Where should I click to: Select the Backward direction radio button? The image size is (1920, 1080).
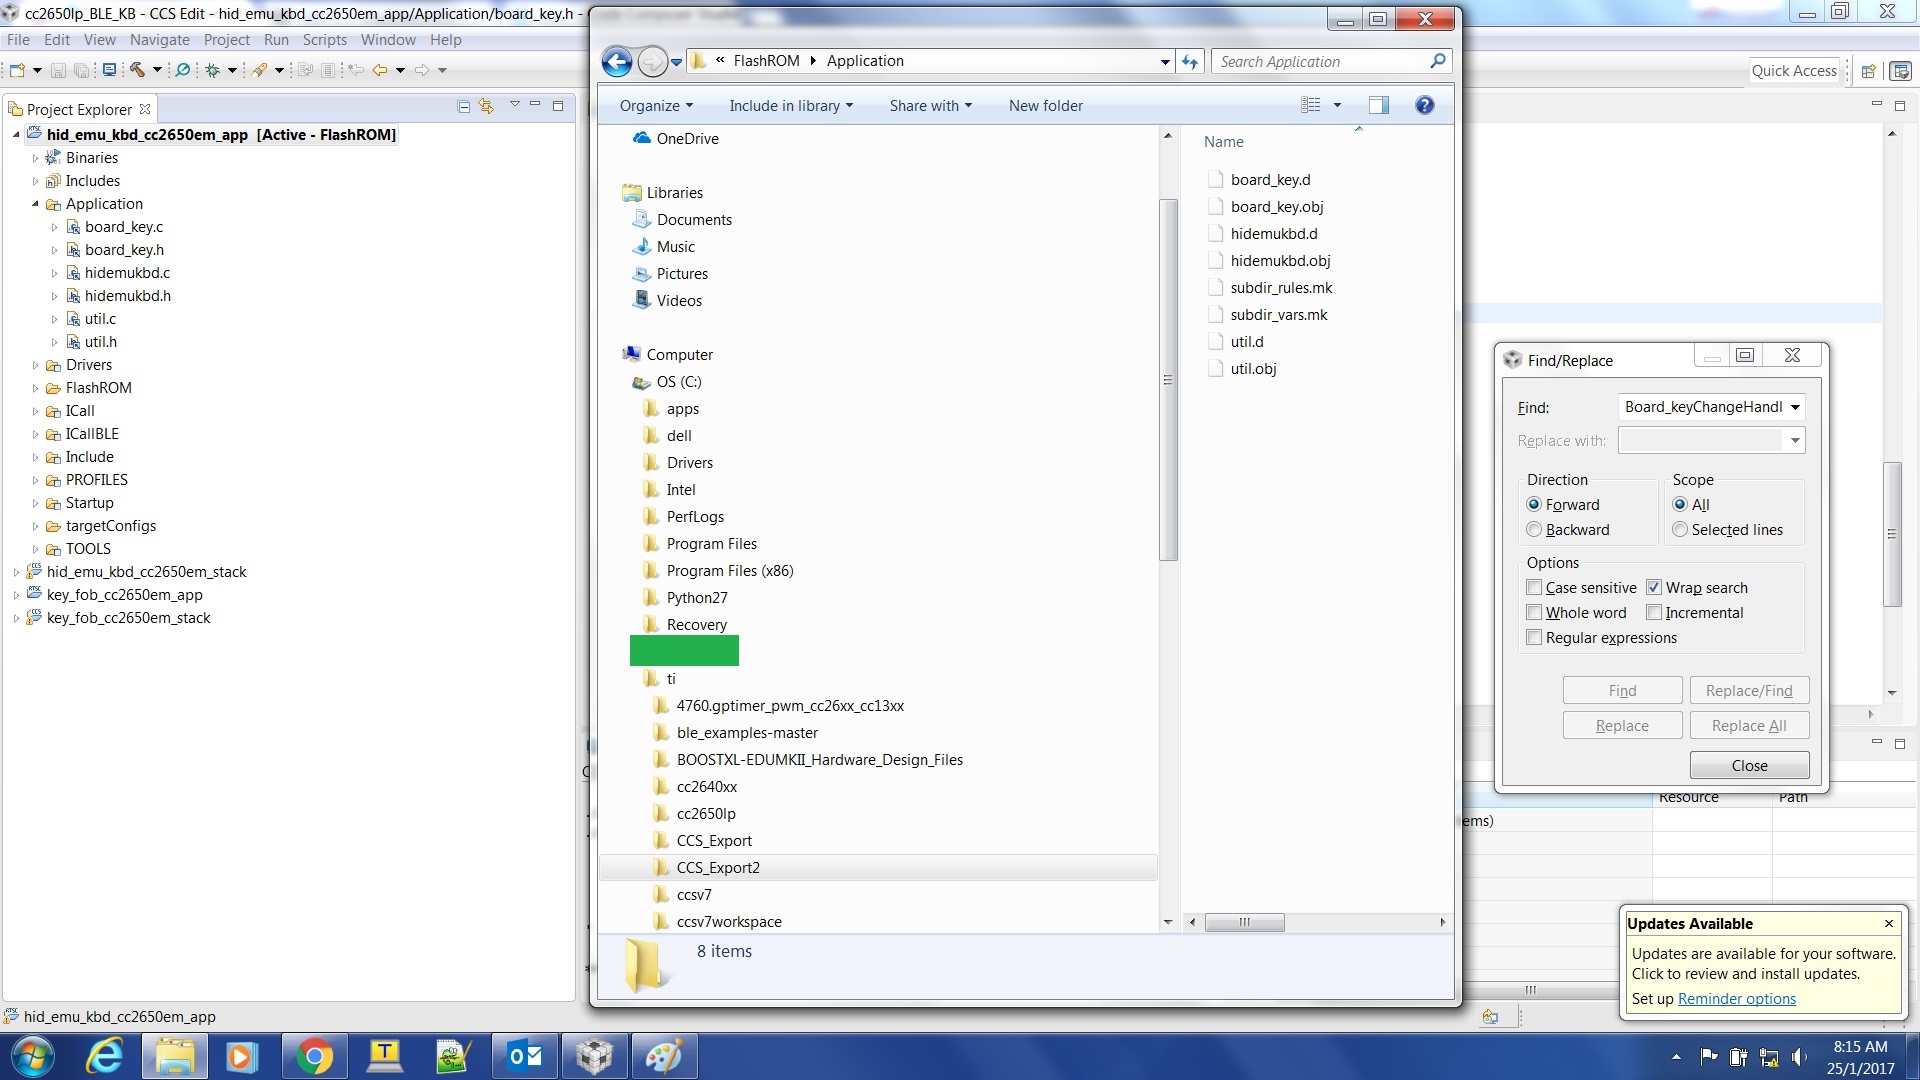pyautogui.click(x=1537, y=529)
